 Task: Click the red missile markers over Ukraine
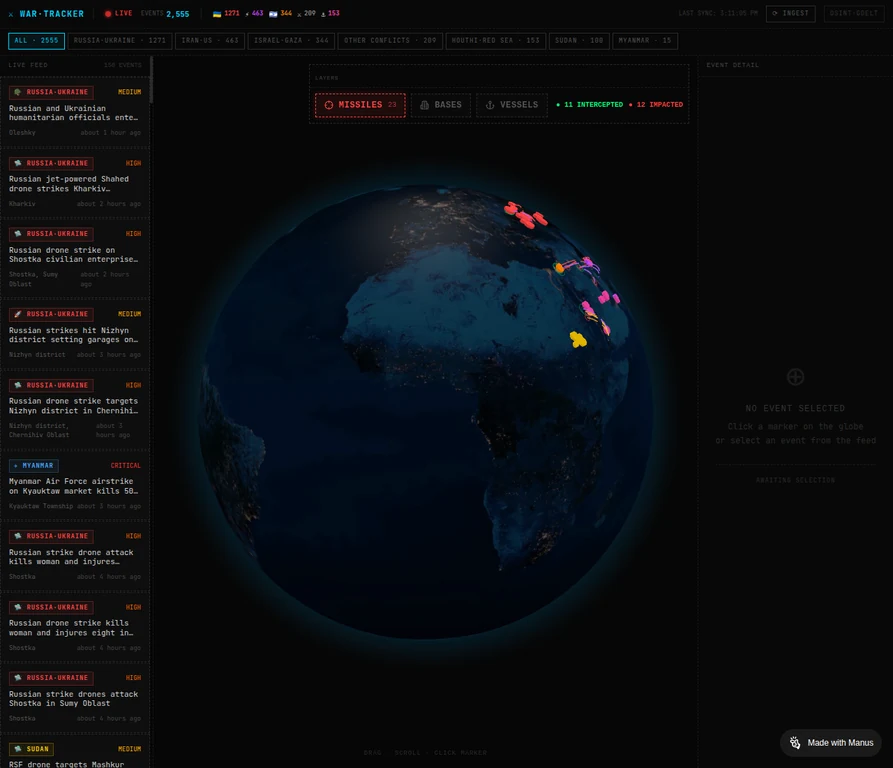[525, 216]
